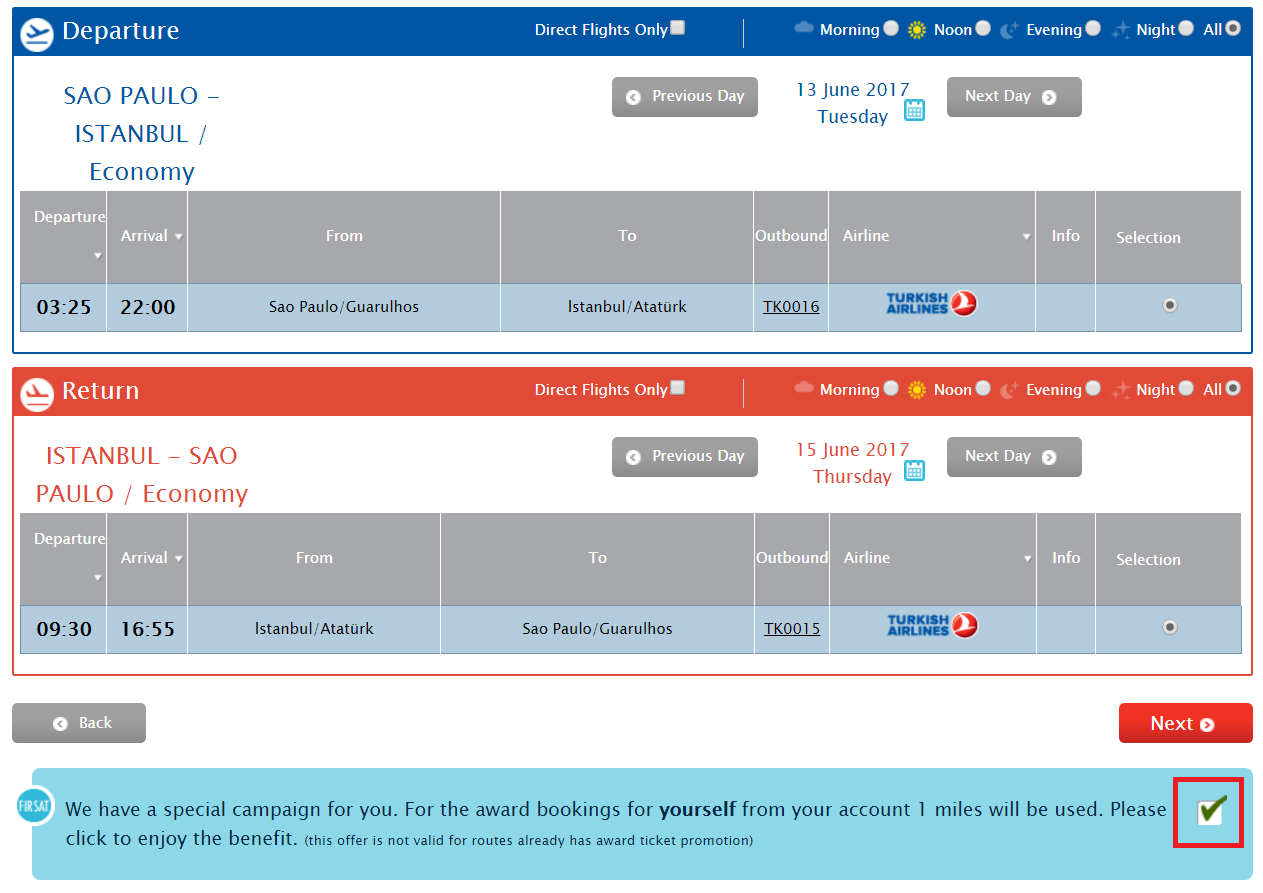Sort return table by Departure time arrow
This screenshot has width=1263, height=893.
point(98,578)
